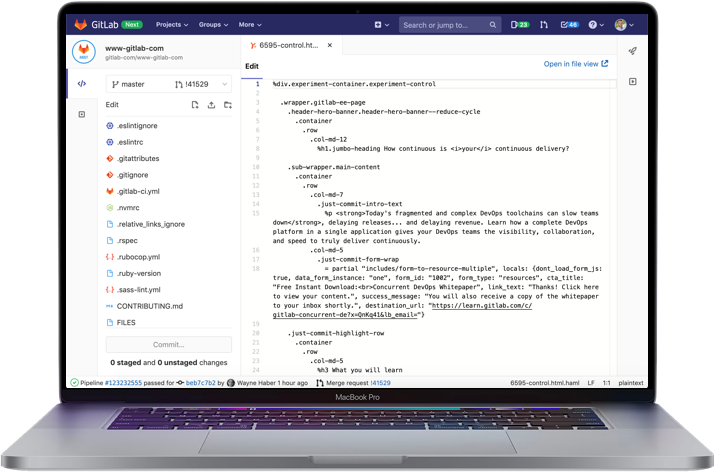Open the Projects menu
This screenshot has height=472, width=714.
click(172, 25)
